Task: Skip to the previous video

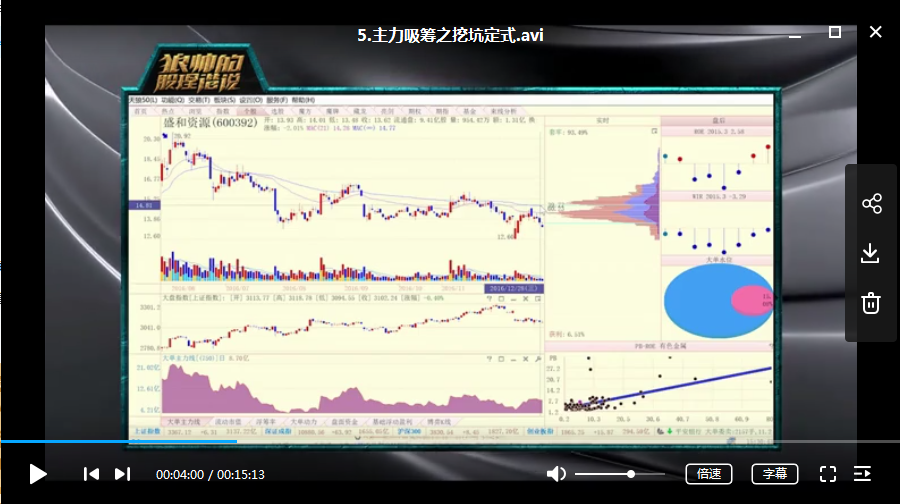Action: 91,474
